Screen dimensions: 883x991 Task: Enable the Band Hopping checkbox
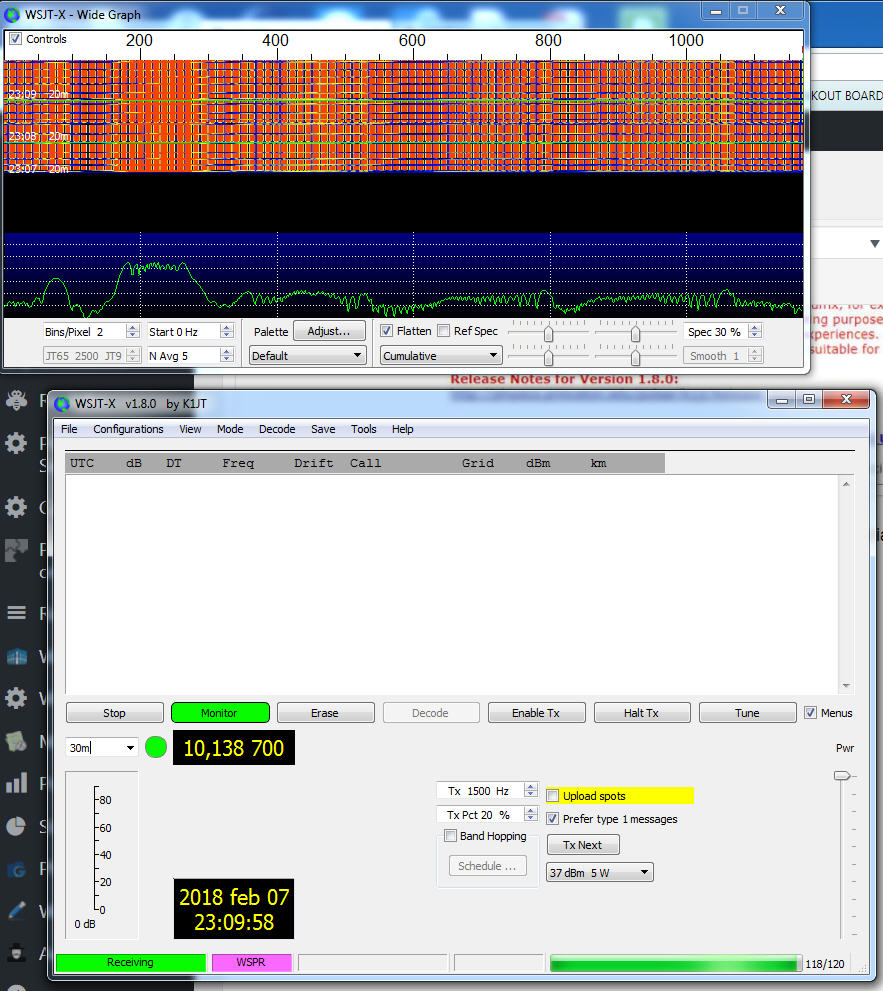click(450, 836)
